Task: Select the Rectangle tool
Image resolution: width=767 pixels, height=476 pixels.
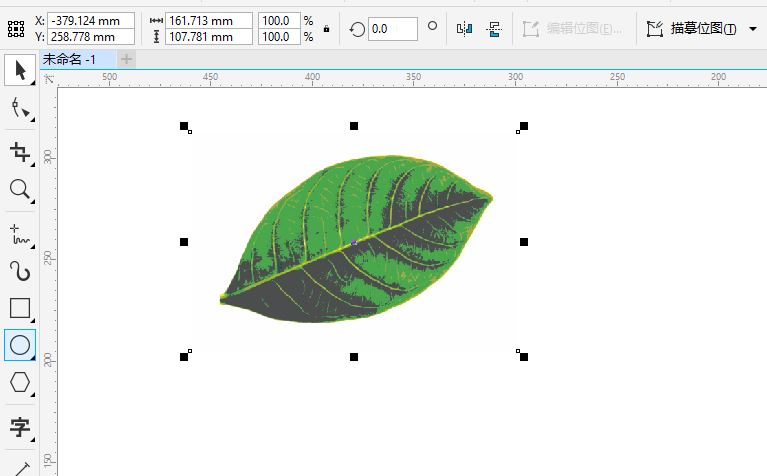Action: click(20, 308)
